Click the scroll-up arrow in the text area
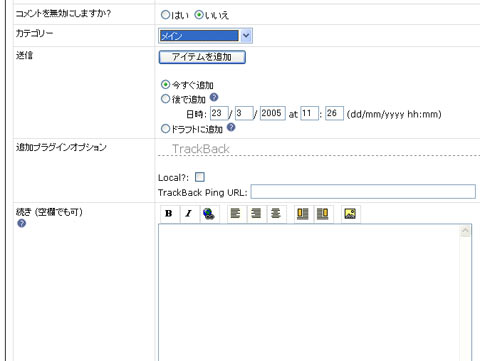 (465, 231)
